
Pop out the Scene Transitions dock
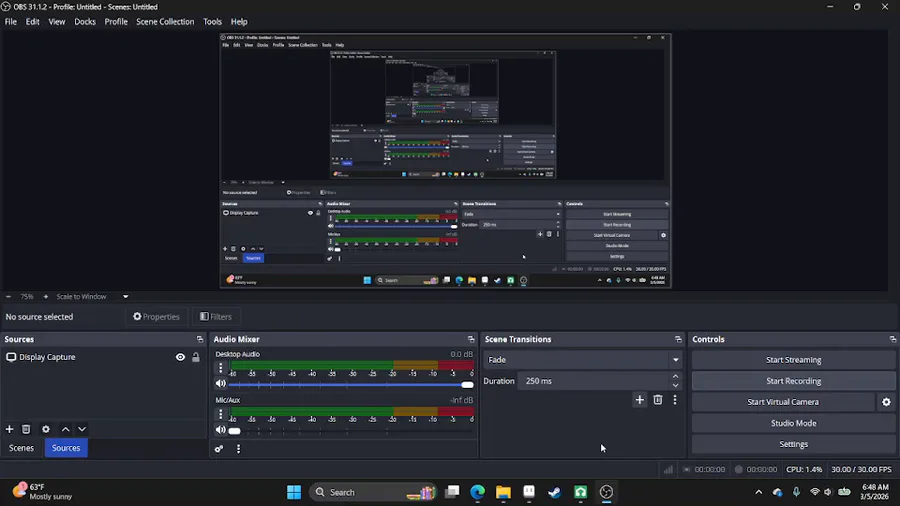pos(678,339)
